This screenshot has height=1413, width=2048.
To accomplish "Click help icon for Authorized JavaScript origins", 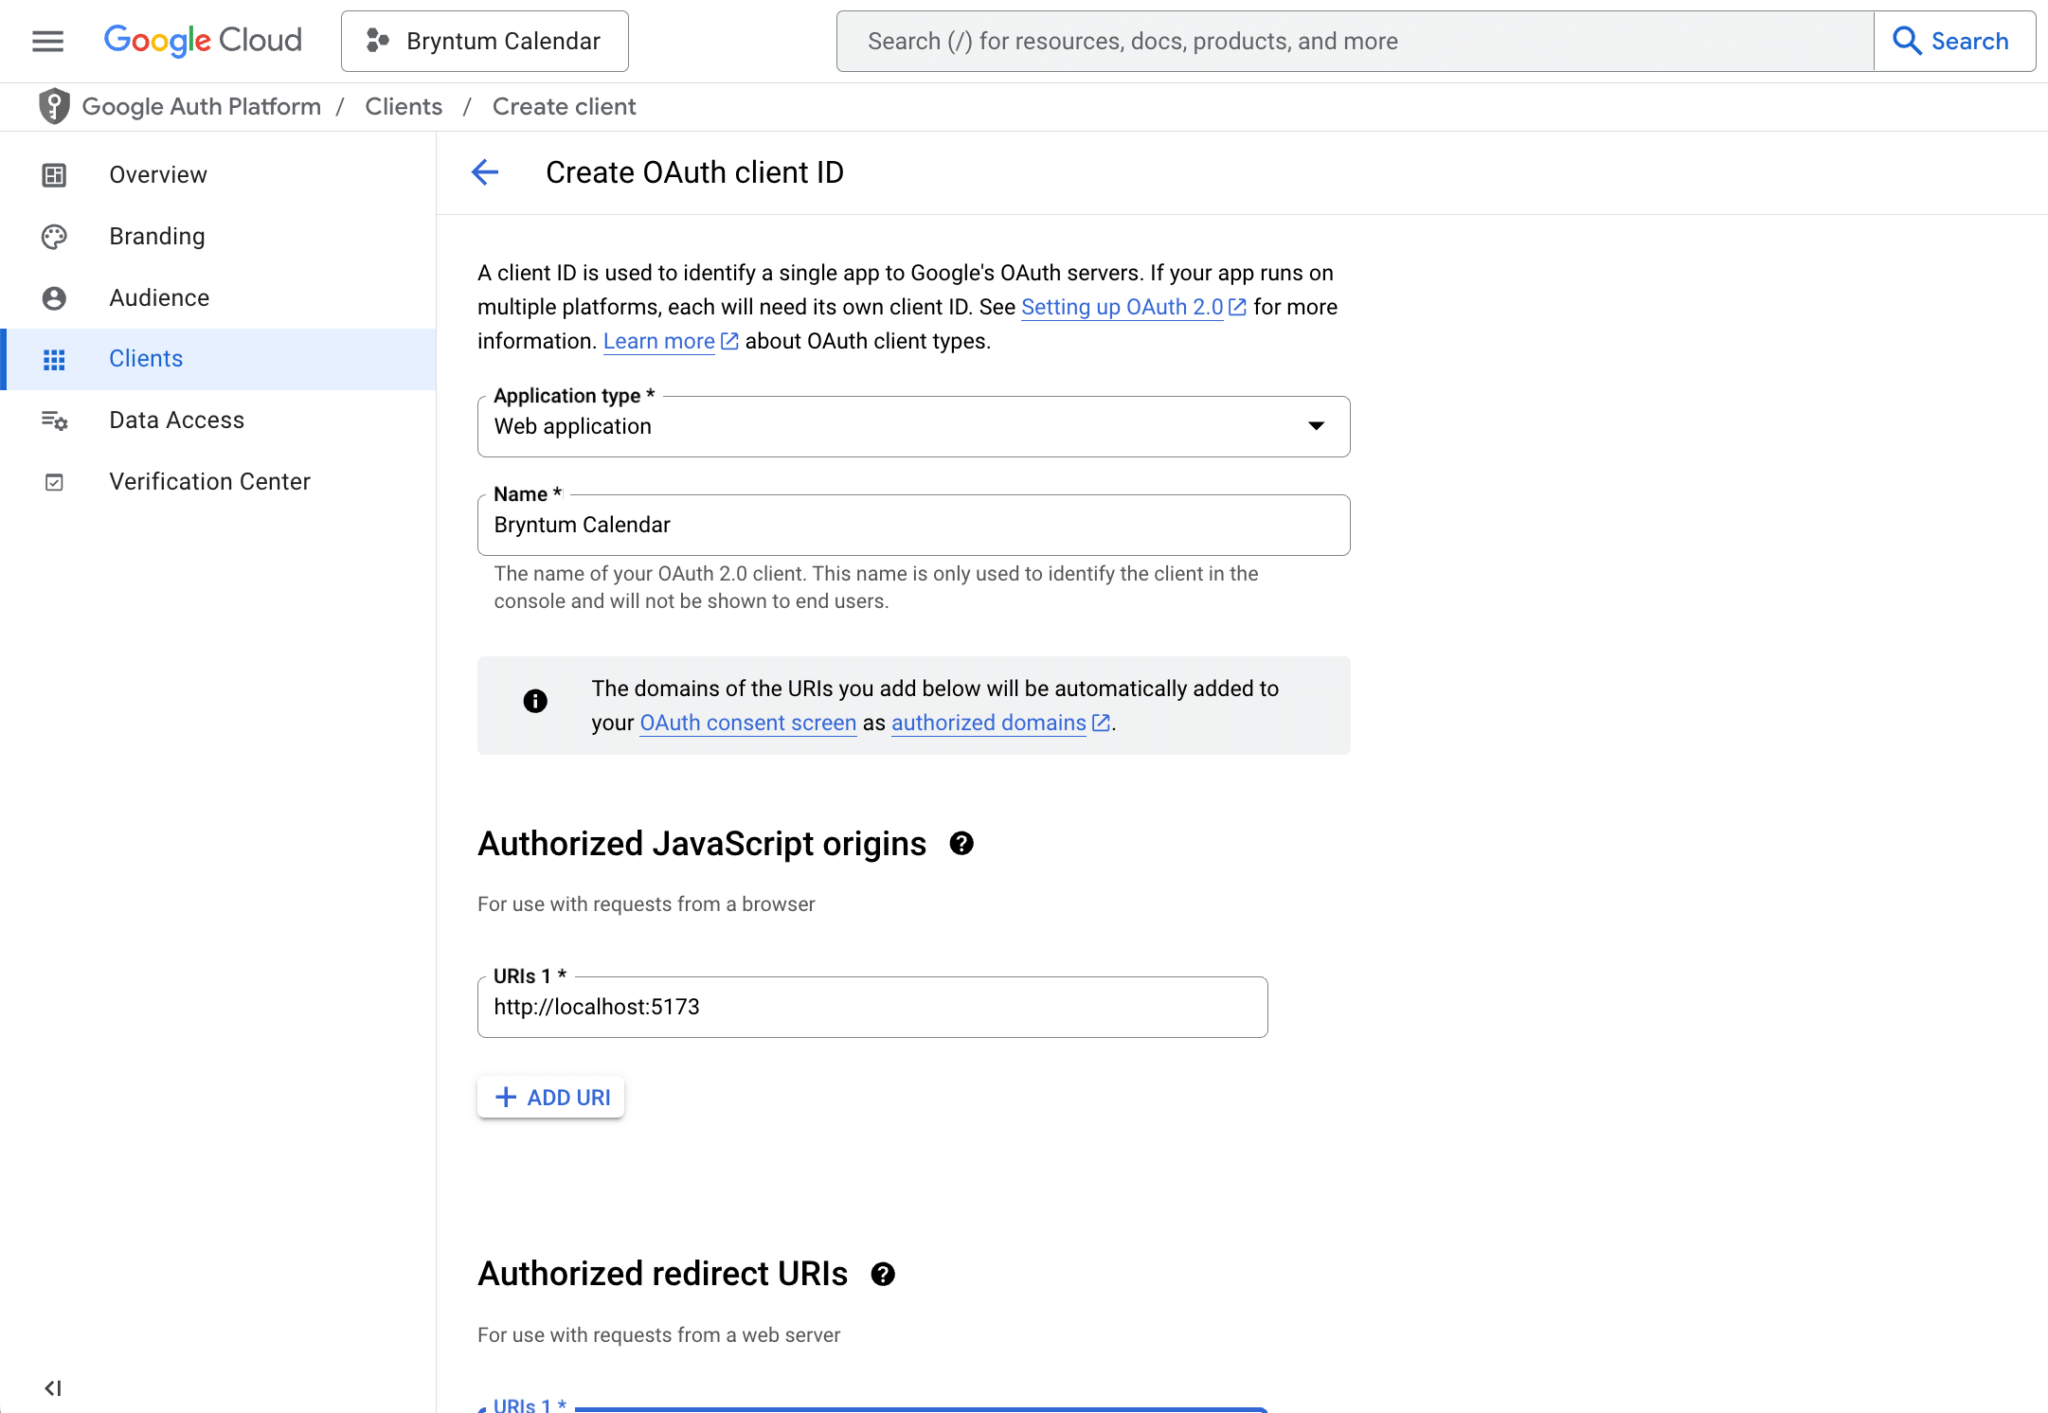I will point(961,844).
